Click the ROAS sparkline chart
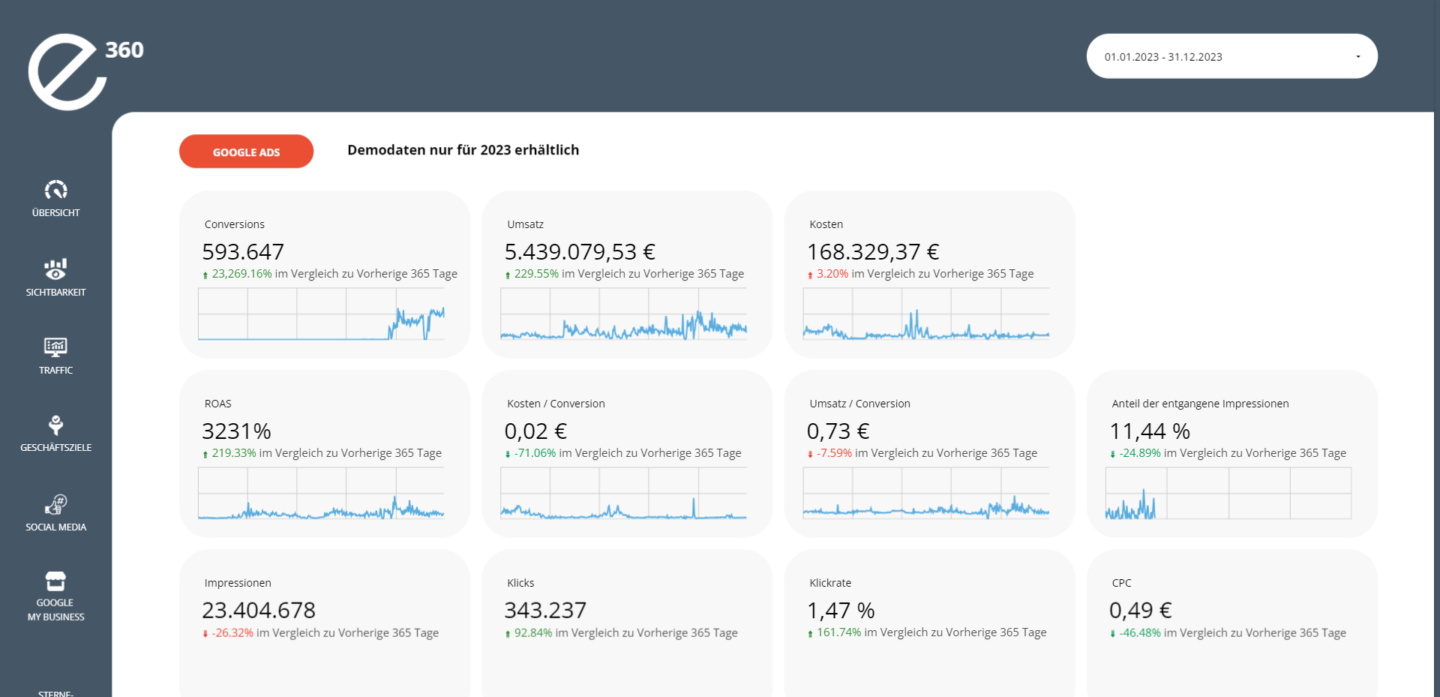 (322, 494)
